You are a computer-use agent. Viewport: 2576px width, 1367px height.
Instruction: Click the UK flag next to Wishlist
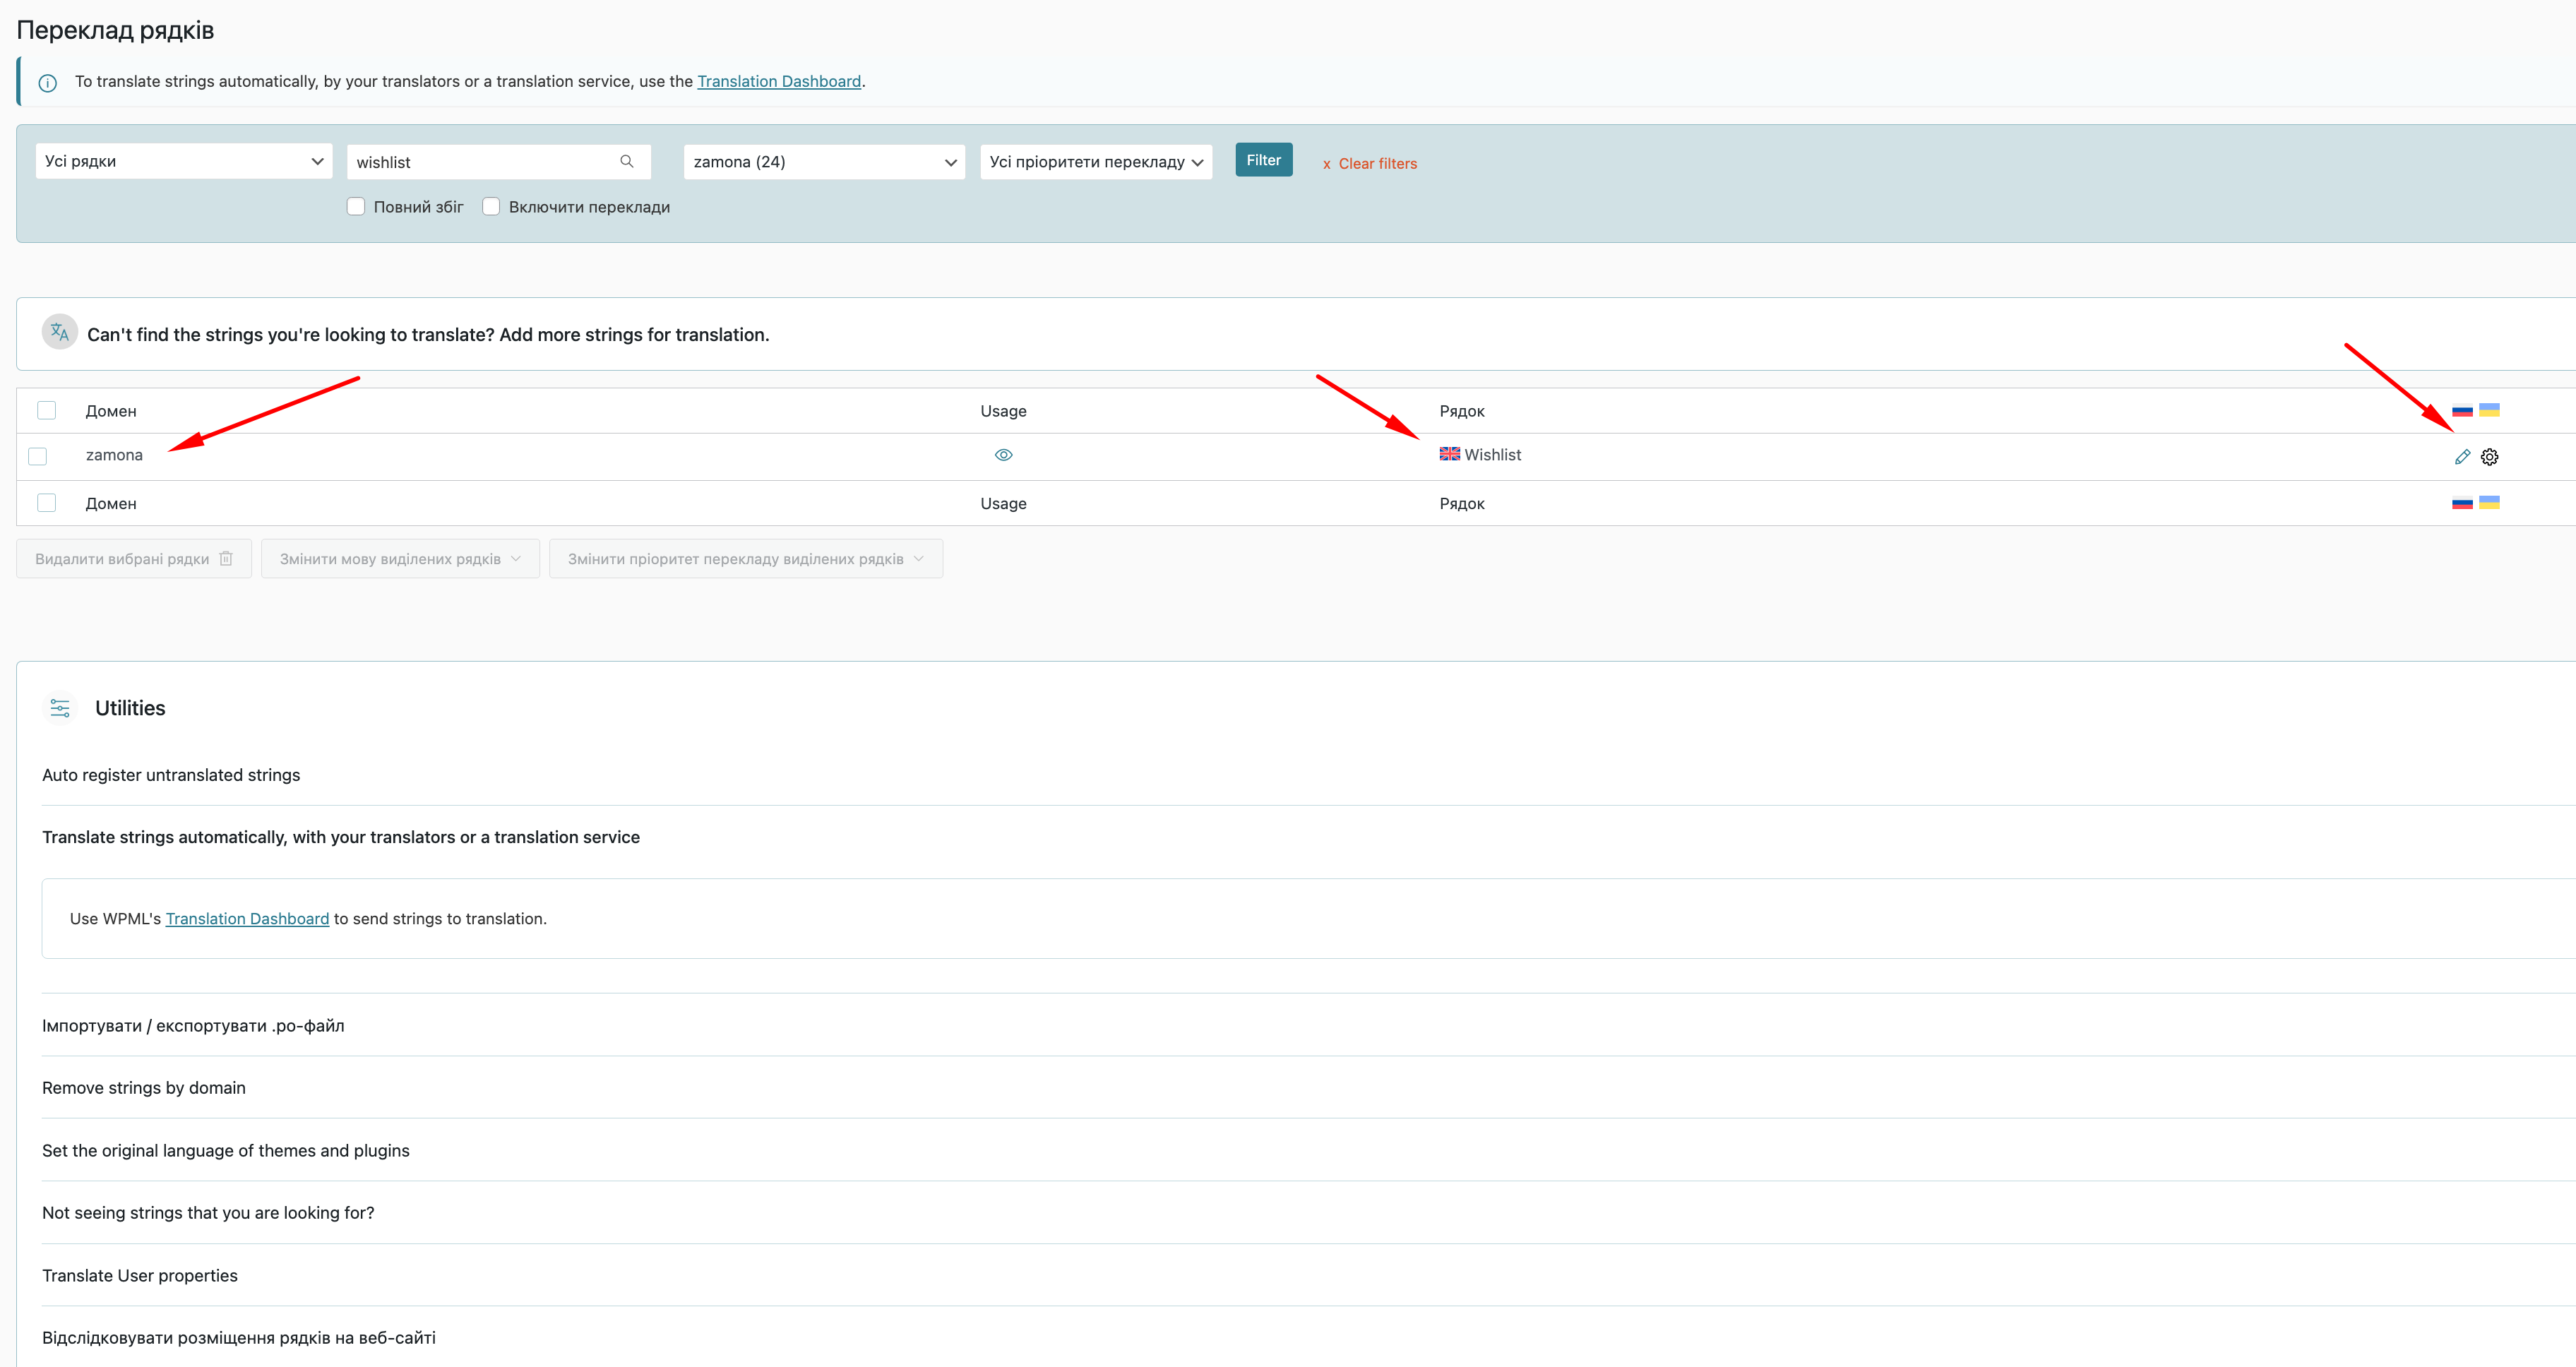point(1449,454)
